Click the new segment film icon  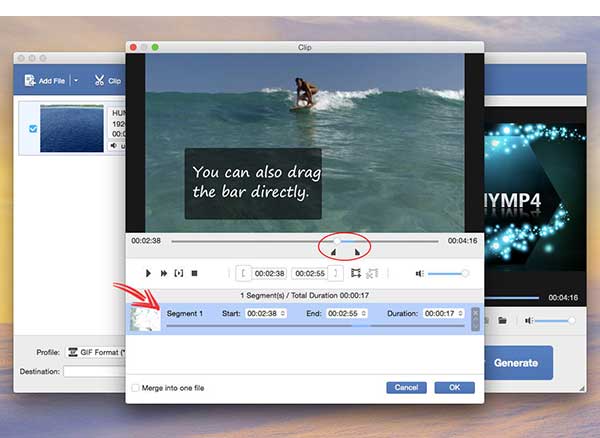(356, 273)
